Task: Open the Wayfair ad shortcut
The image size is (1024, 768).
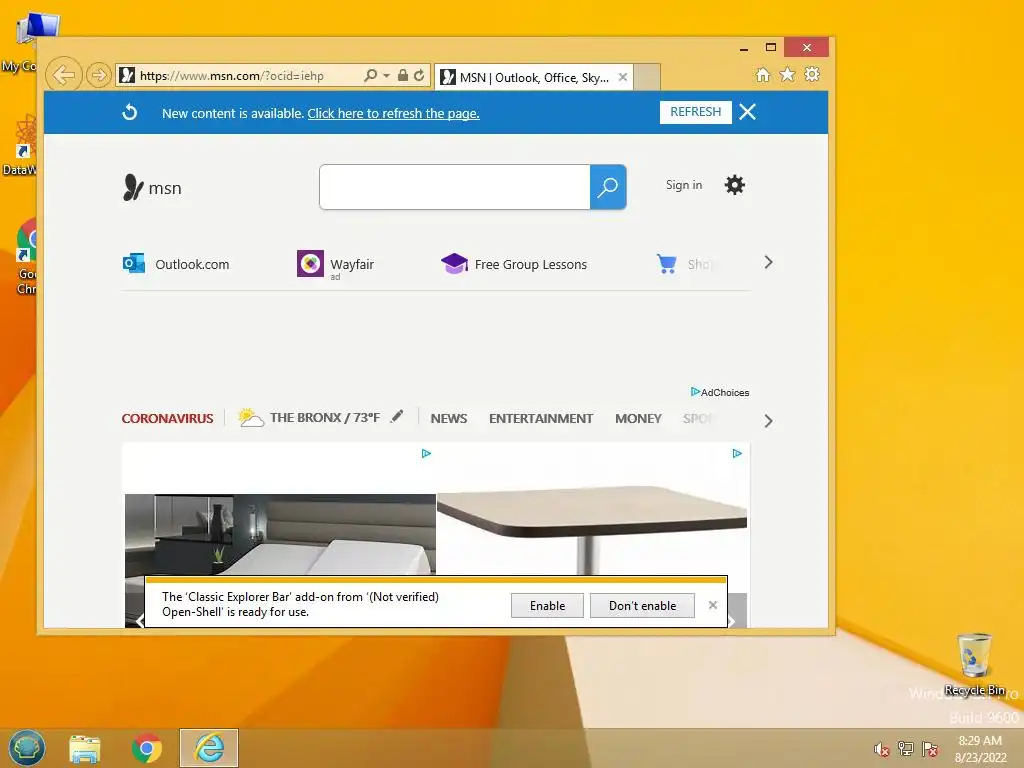Action: [336, 264]
